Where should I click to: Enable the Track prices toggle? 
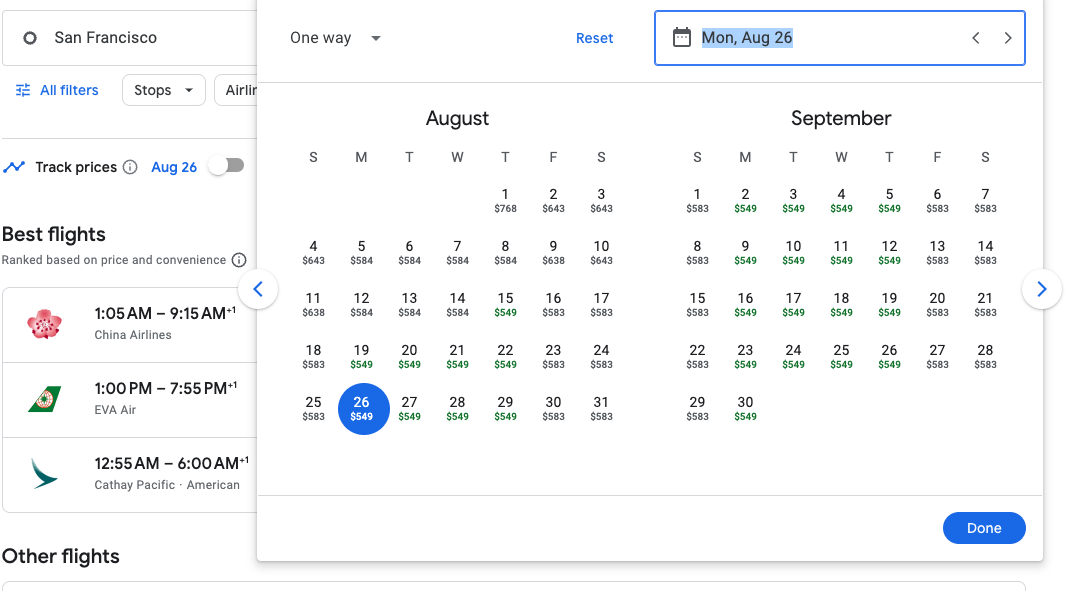[x=226, y=166]
